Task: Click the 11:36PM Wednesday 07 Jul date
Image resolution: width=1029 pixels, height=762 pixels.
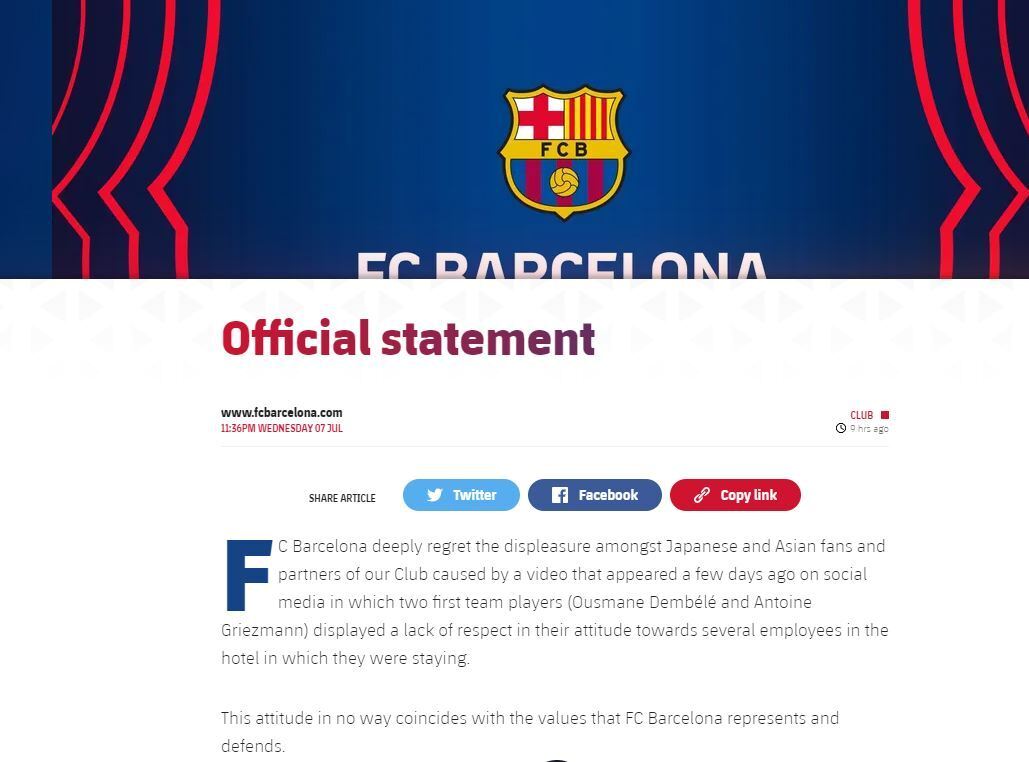Action: (281, 428)
